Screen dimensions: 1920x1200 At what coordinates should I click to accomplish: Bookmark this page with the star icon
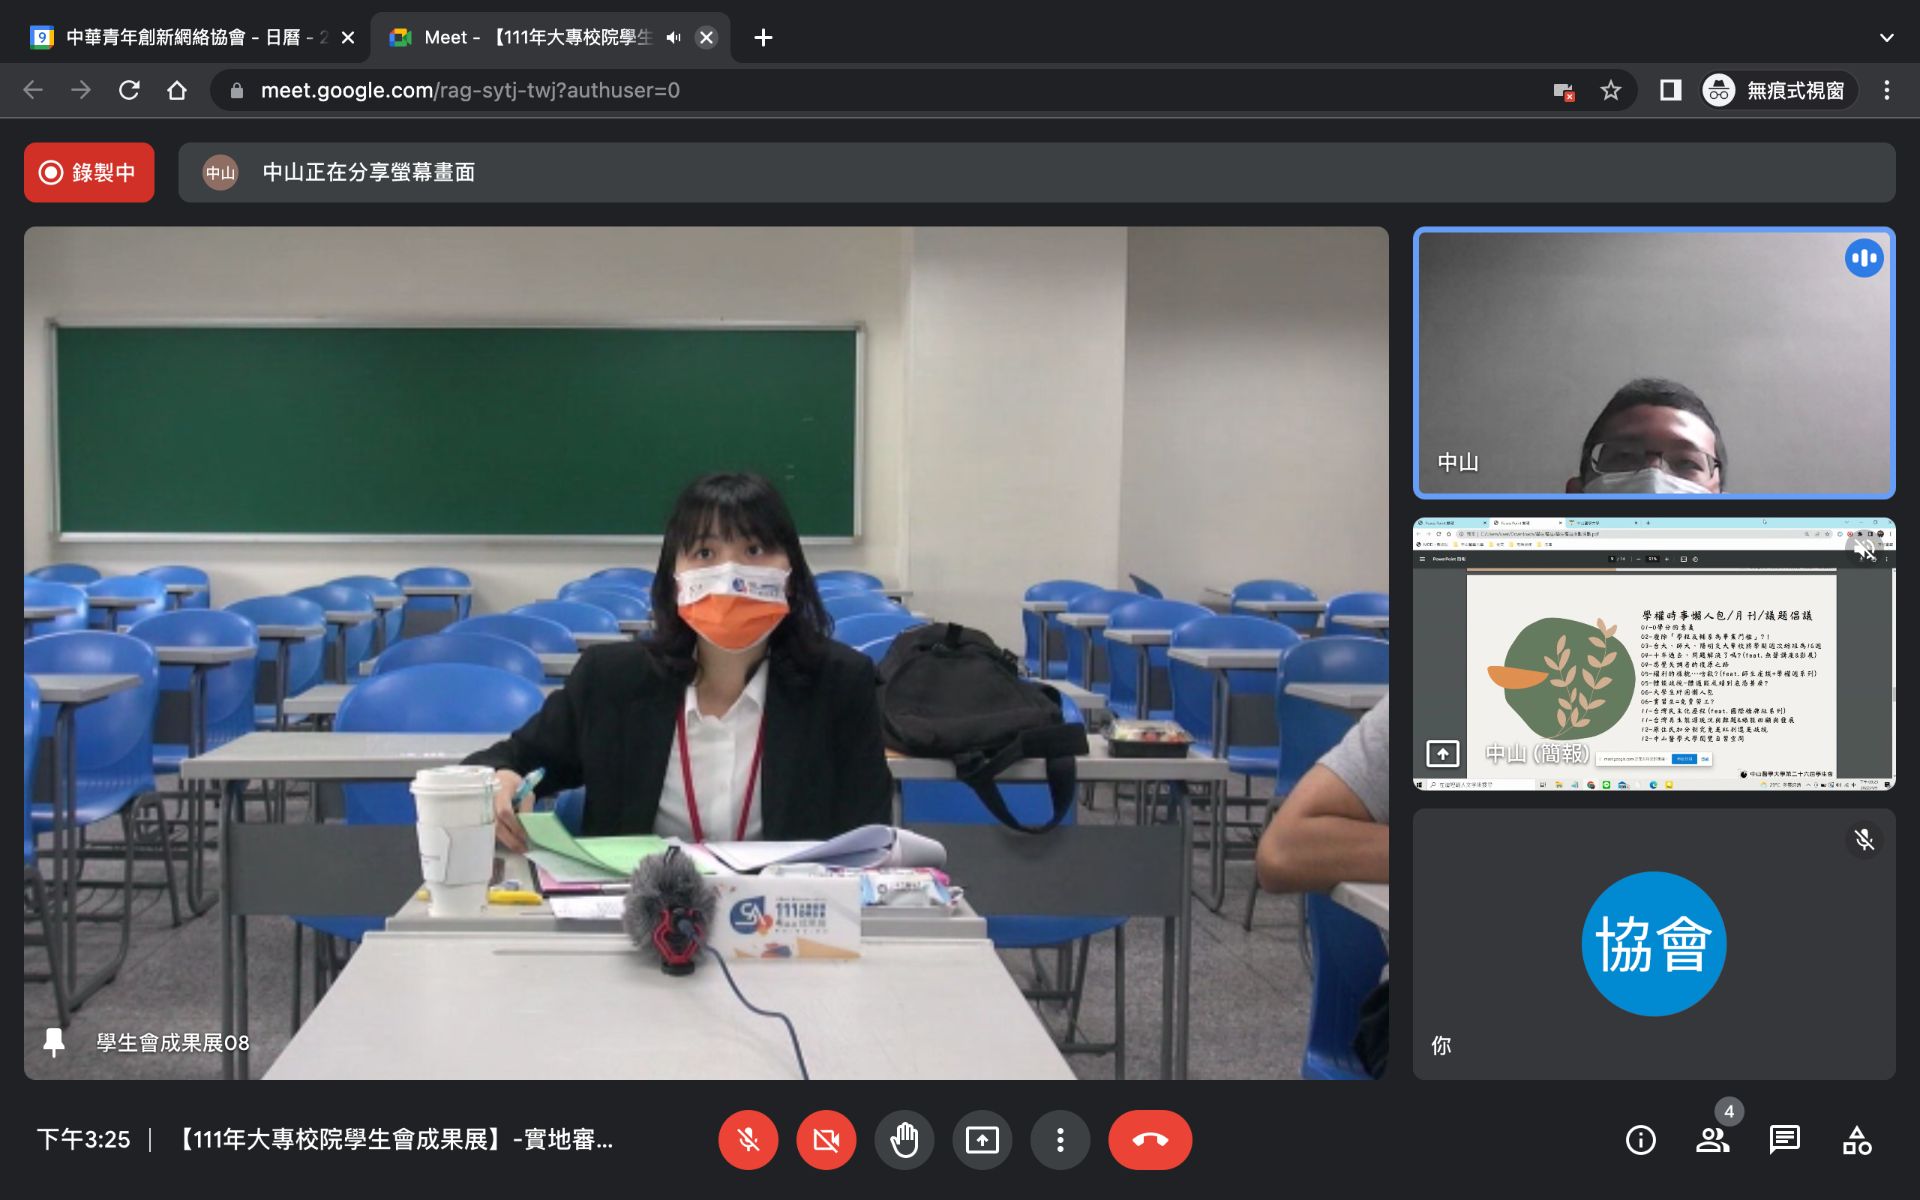click(1610, 90)
